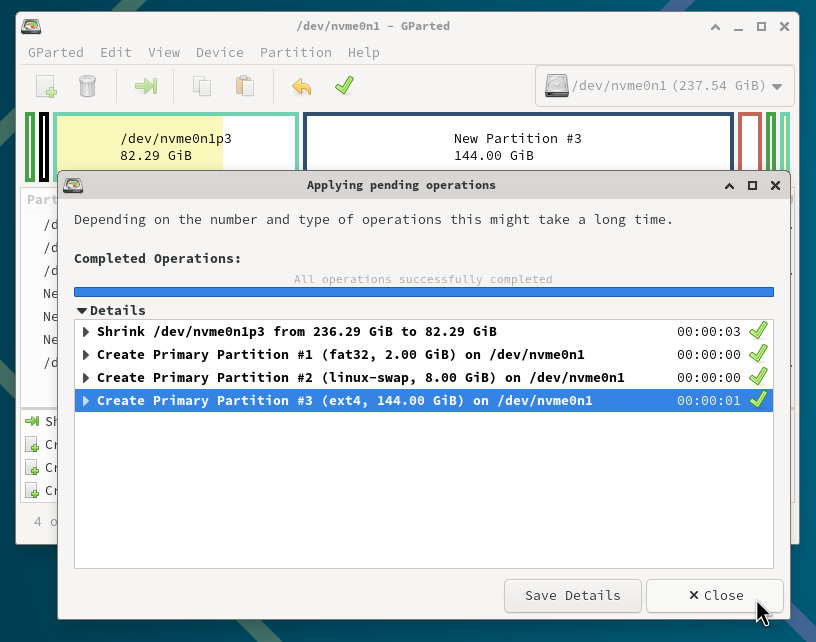
Task: Click the hard disk icon in device selector
Action: tap(556, 85)
